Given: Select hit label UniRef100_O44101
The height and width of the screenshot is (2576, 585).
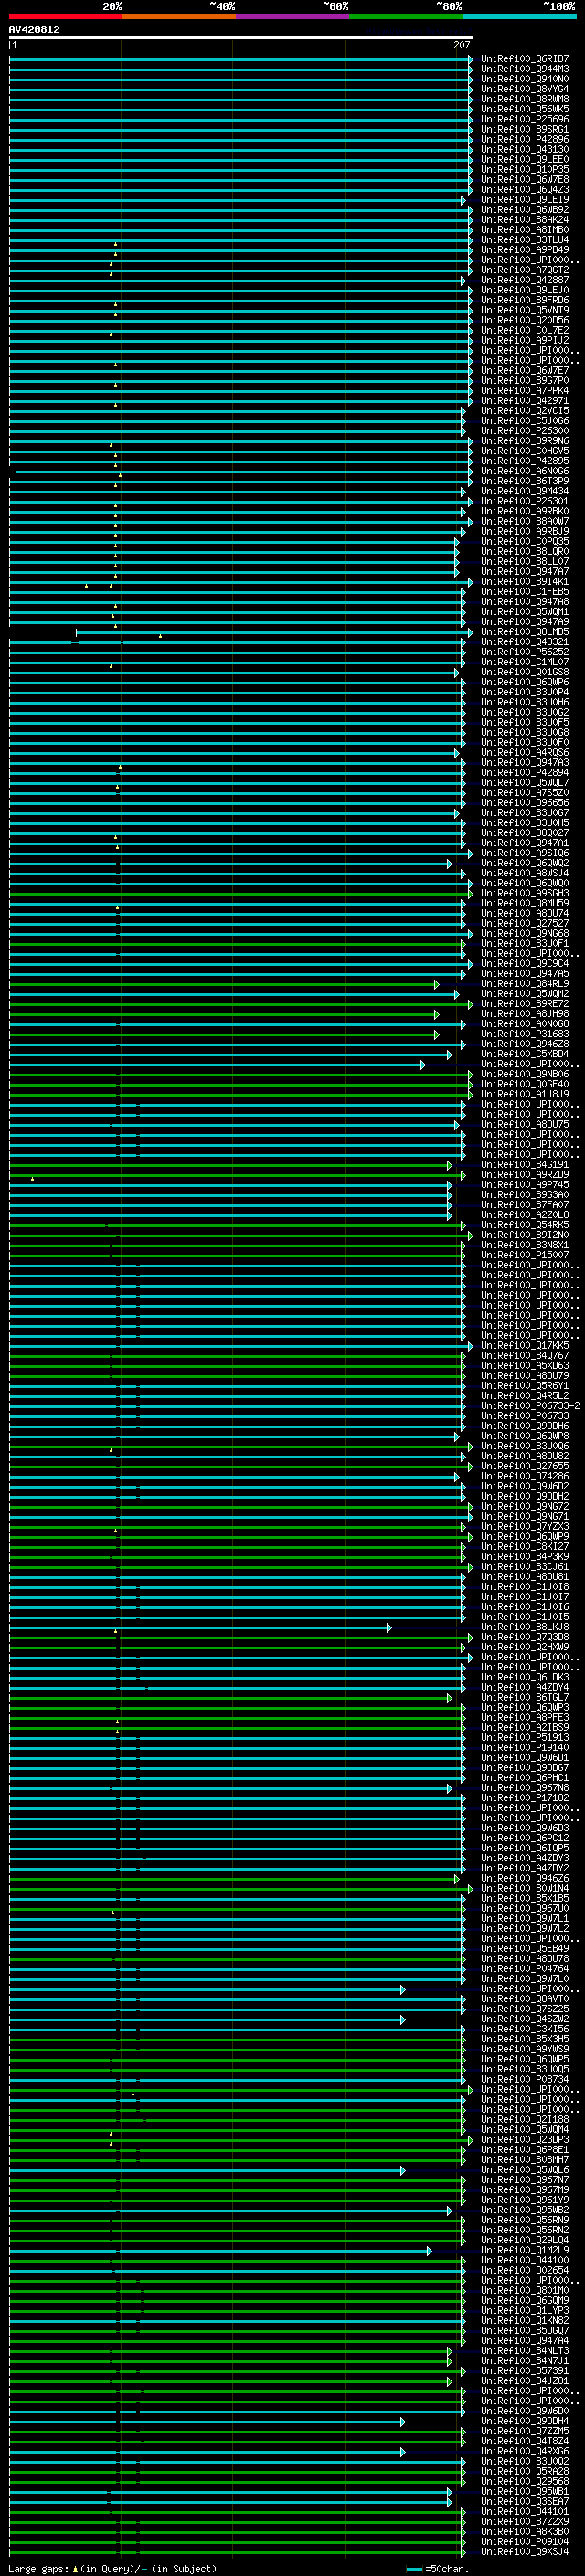Looking at the screenshot, I should (x=525, y=2511).
